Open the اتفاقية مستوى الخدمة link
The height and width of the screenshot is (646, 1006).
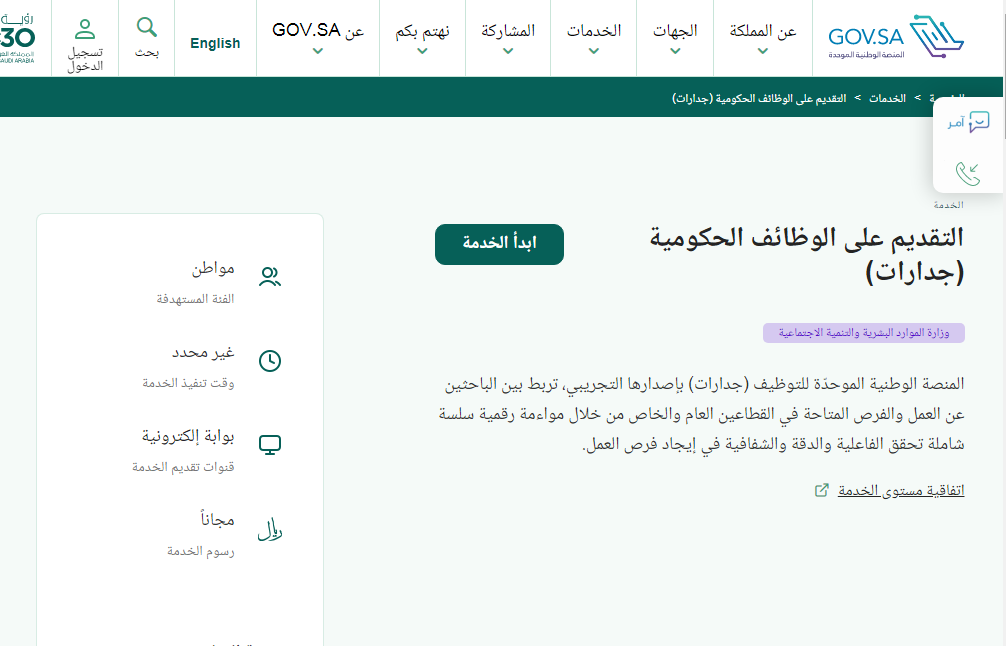coord(901,491)
